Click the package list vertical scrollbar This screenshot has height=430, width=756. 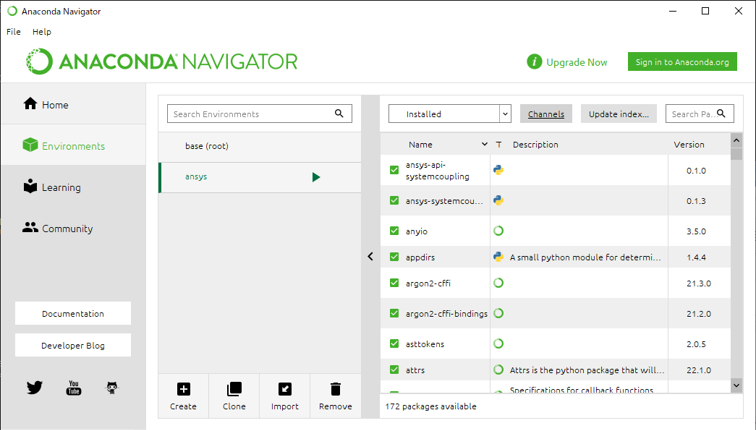tap(737, 260)
